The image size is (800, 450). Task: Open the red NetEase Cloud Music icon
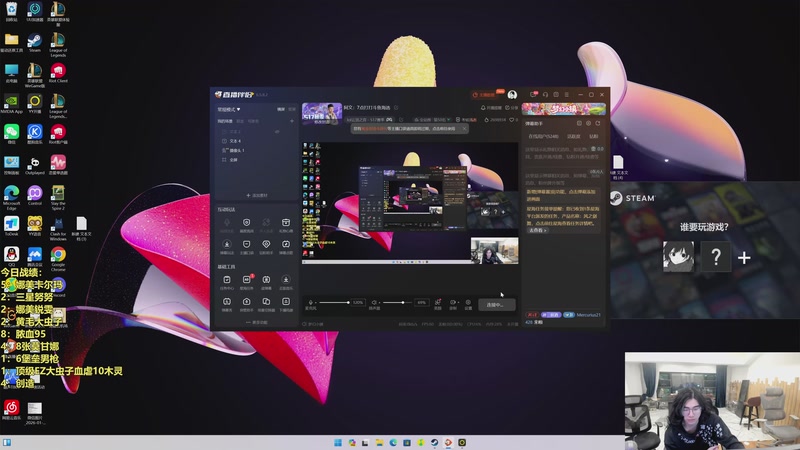(11, 409)
